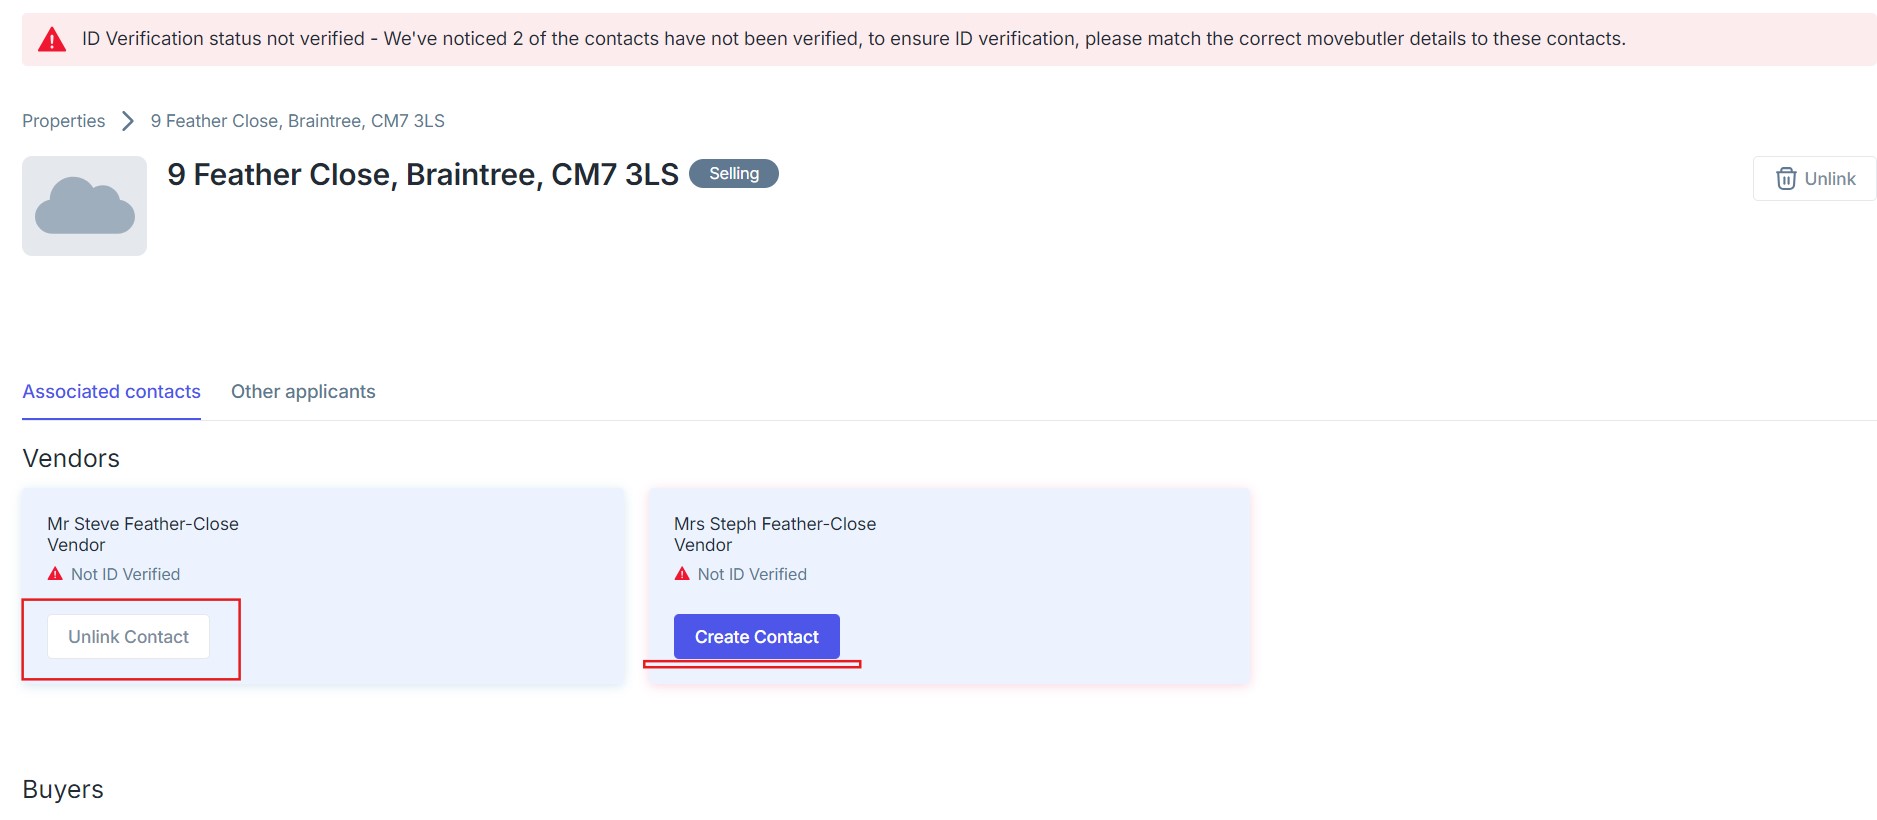Viewport: 1877px width, 820px height.
Task: Switch to the Other applicants tab
Action: pyautogui.click(x=303, y=392)
